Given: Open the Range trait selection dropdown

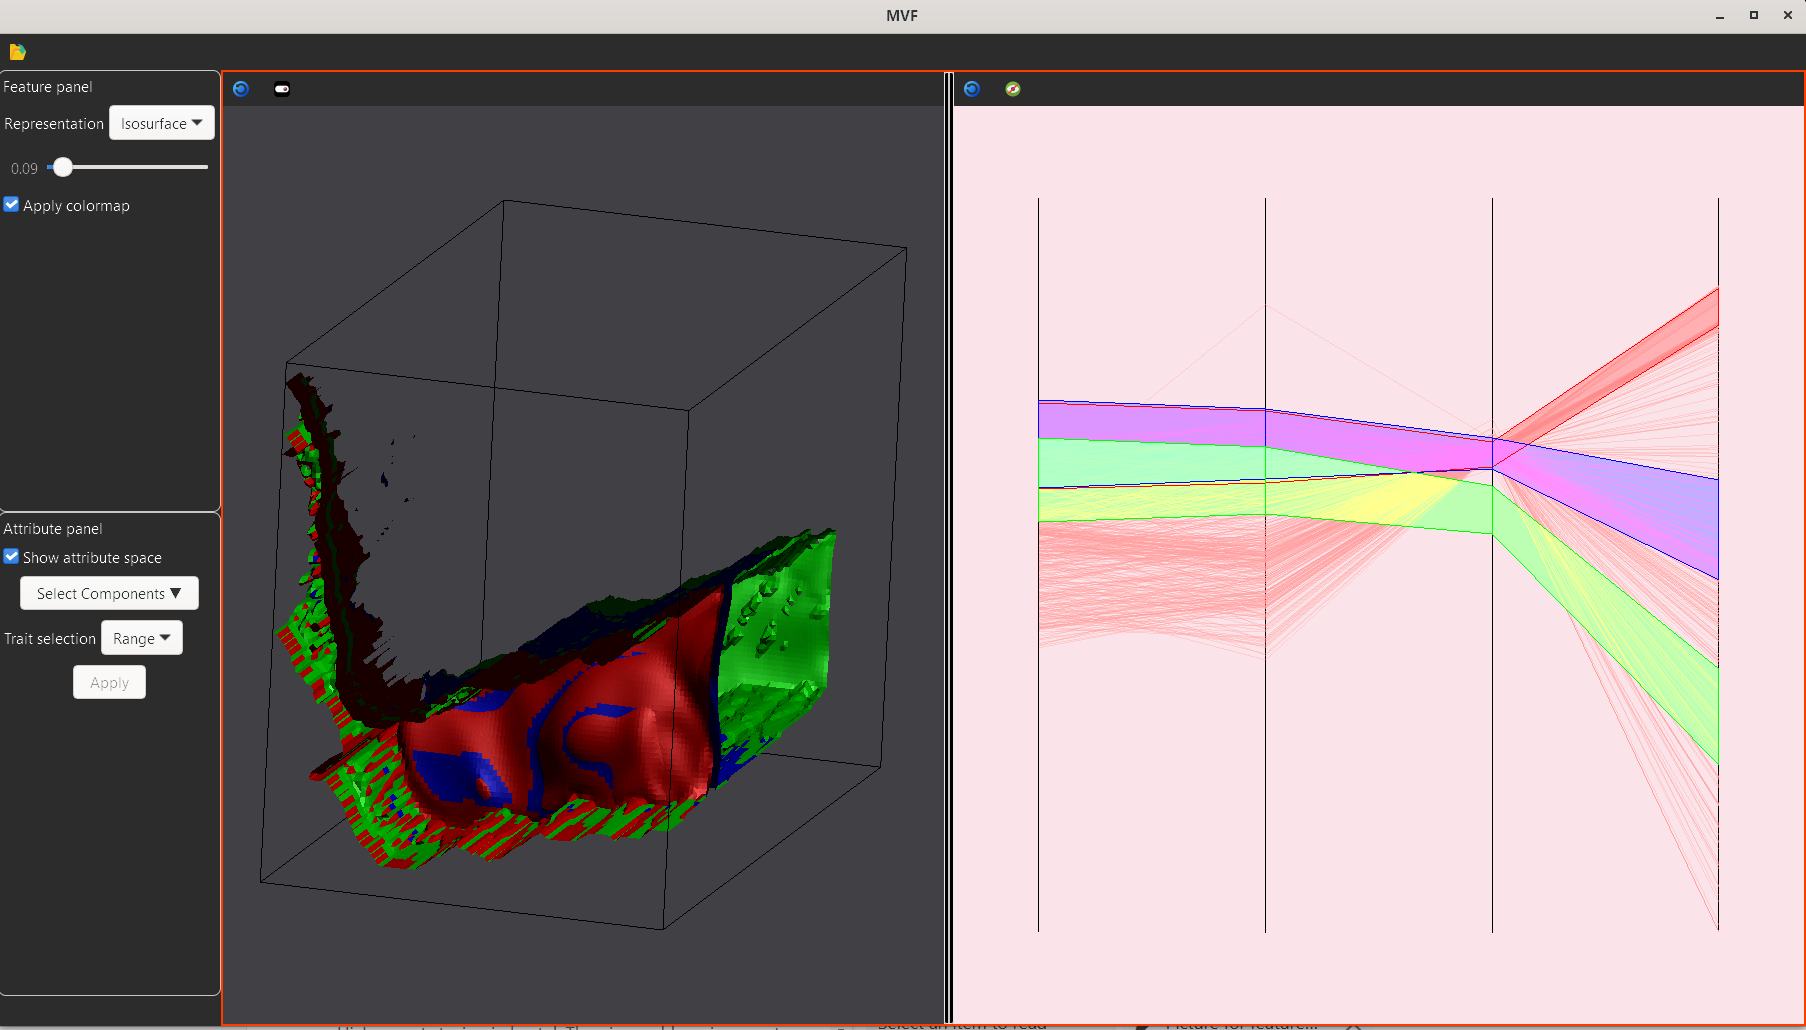Looking at the screenshot, I should 141,638.
